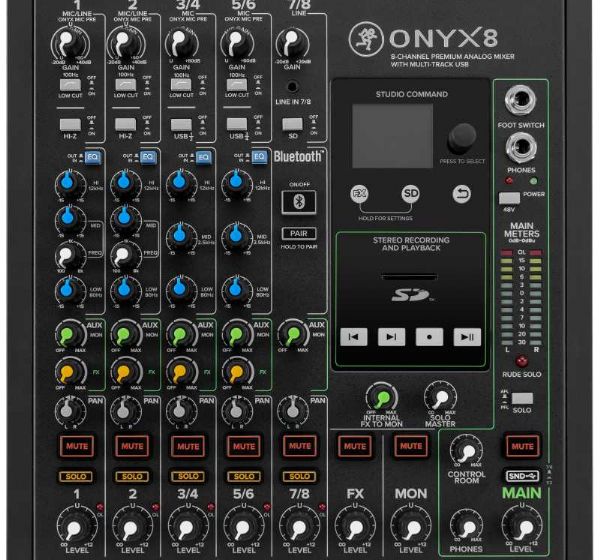Toggle the EQ switch on channel 3/4
This screenshot has width=600, height=560.
204,157
